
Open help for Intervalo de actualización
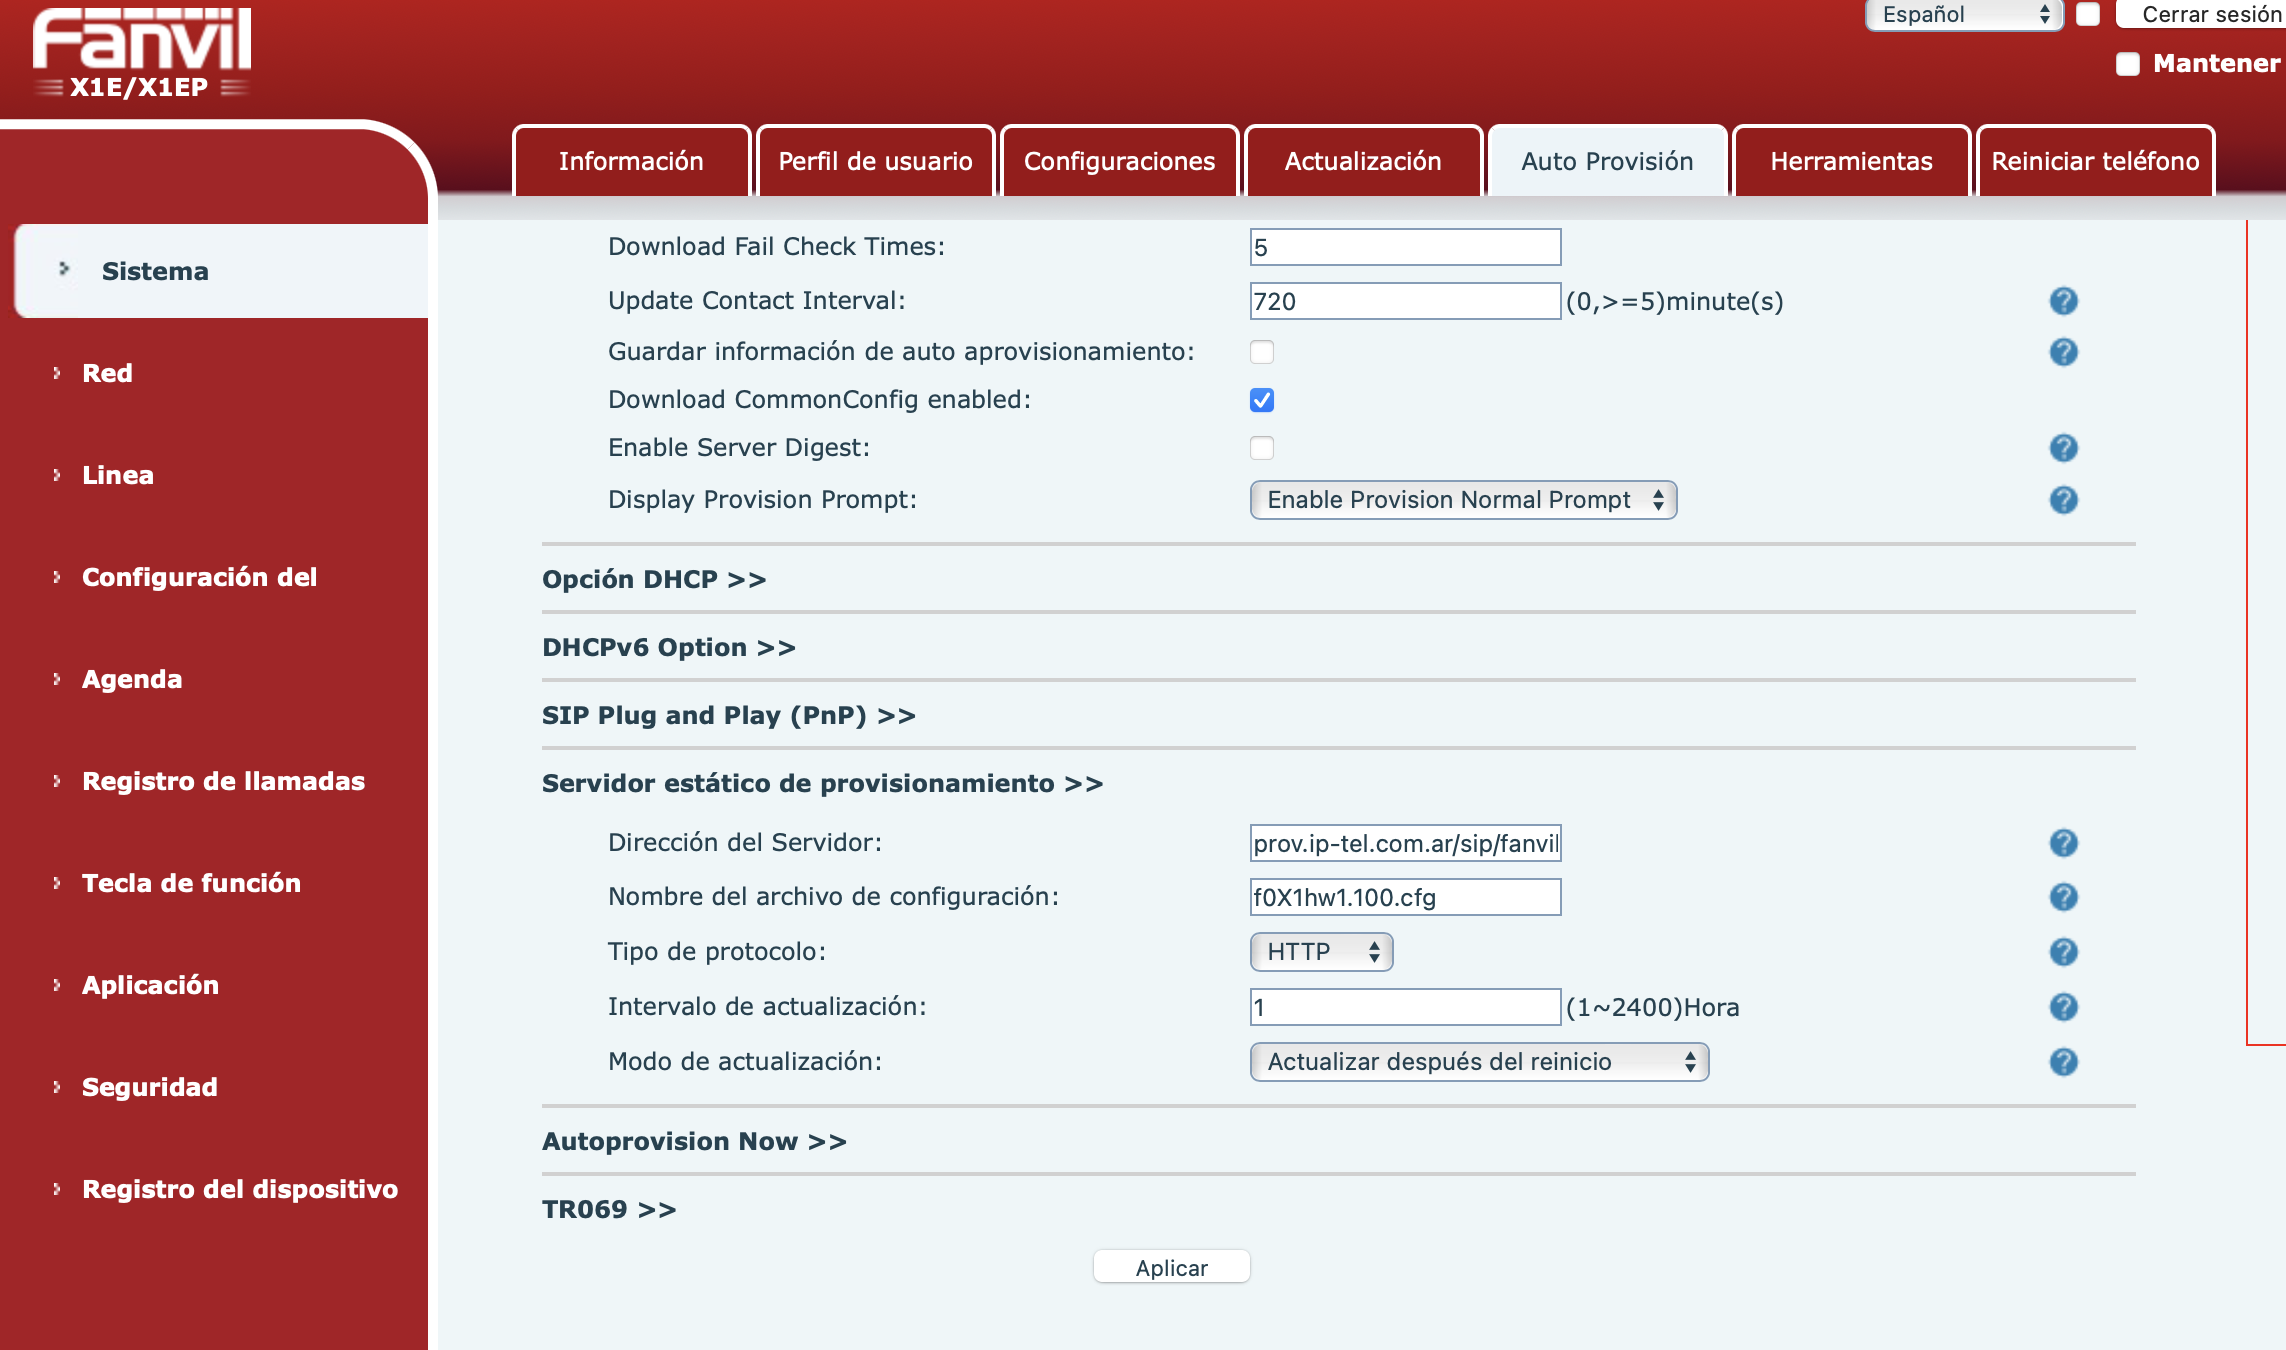pos(2063,1007)
